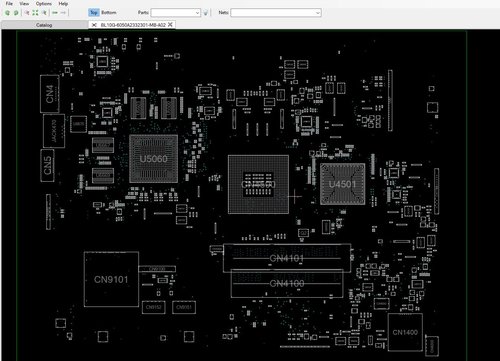
Task: Switch board view to Bottom side
Action: pos(109,12)
